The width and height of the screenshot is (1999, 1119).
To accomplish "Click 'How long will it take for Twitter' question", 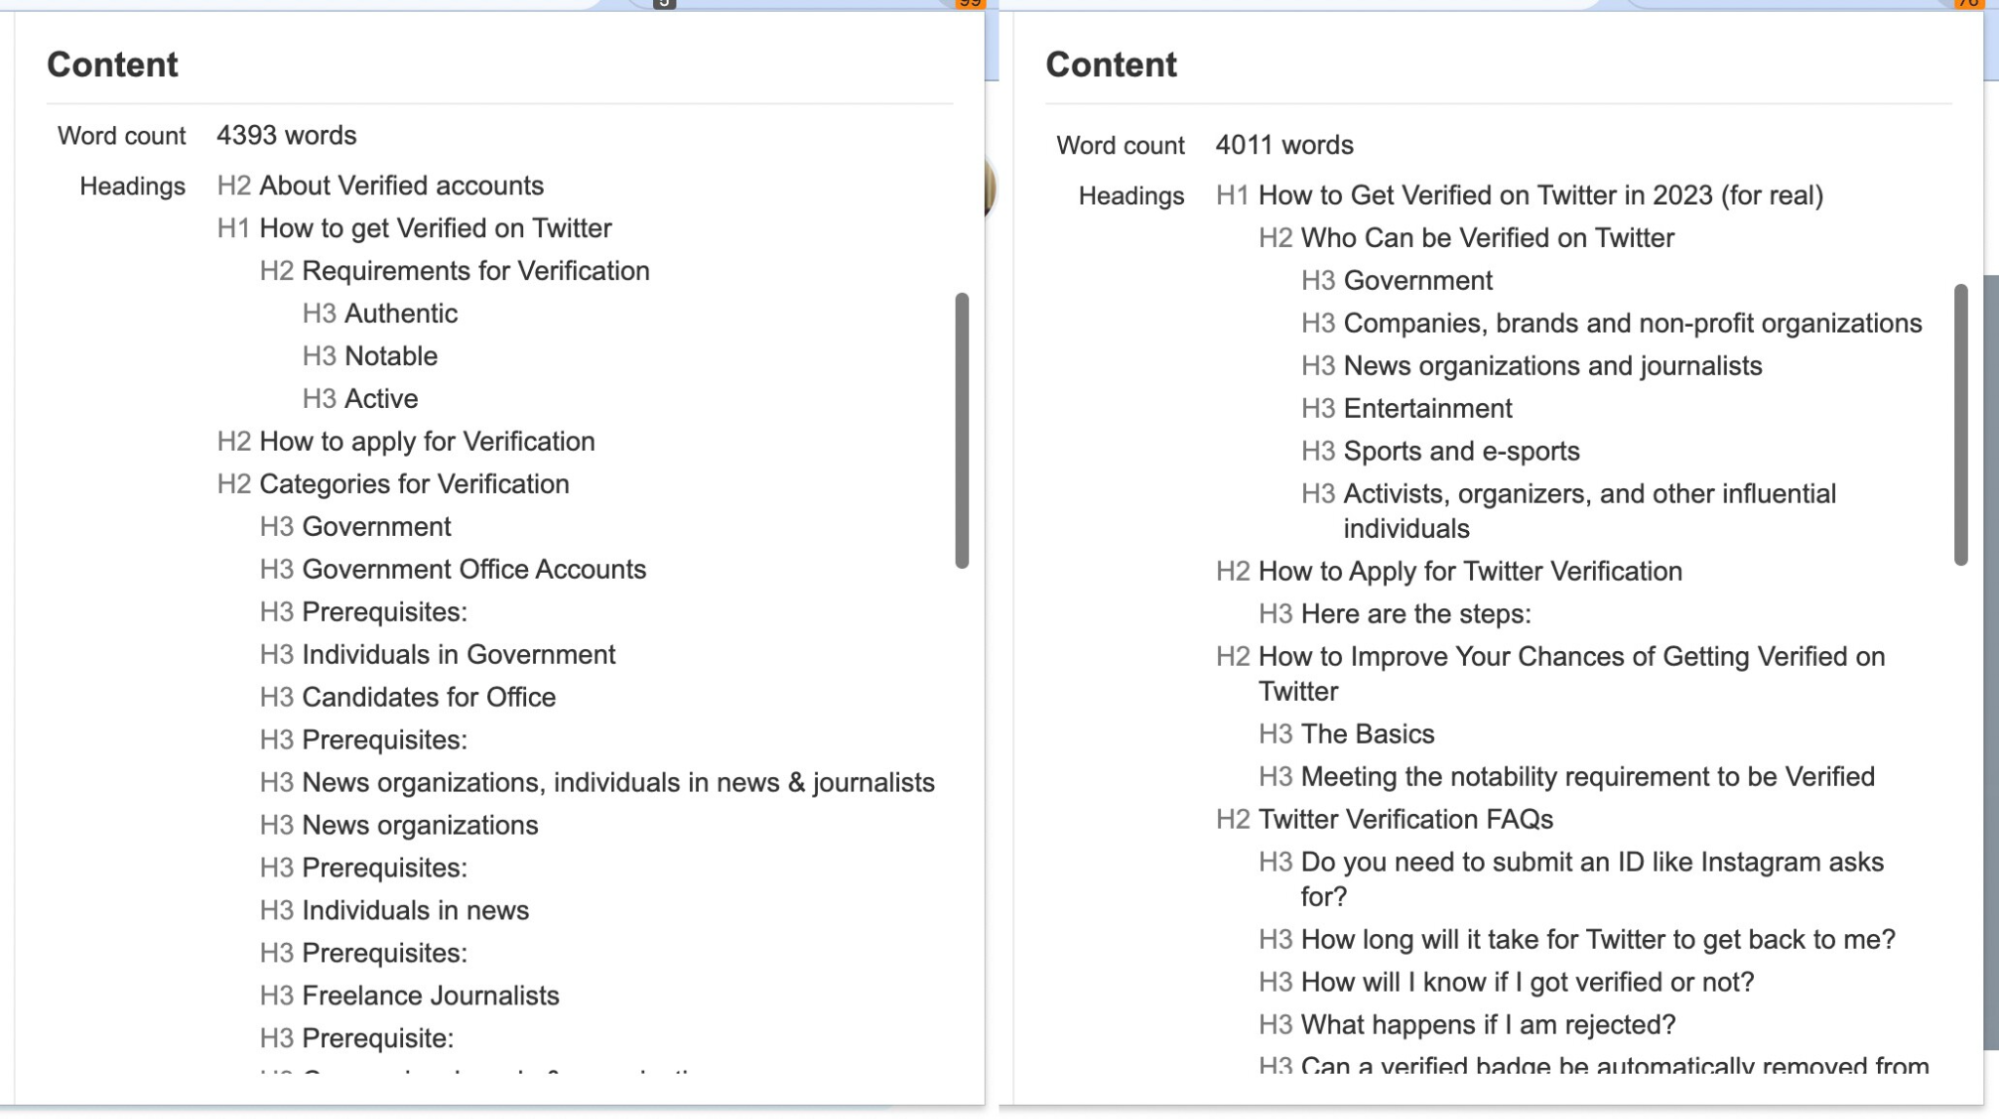I will (1597, 940).
